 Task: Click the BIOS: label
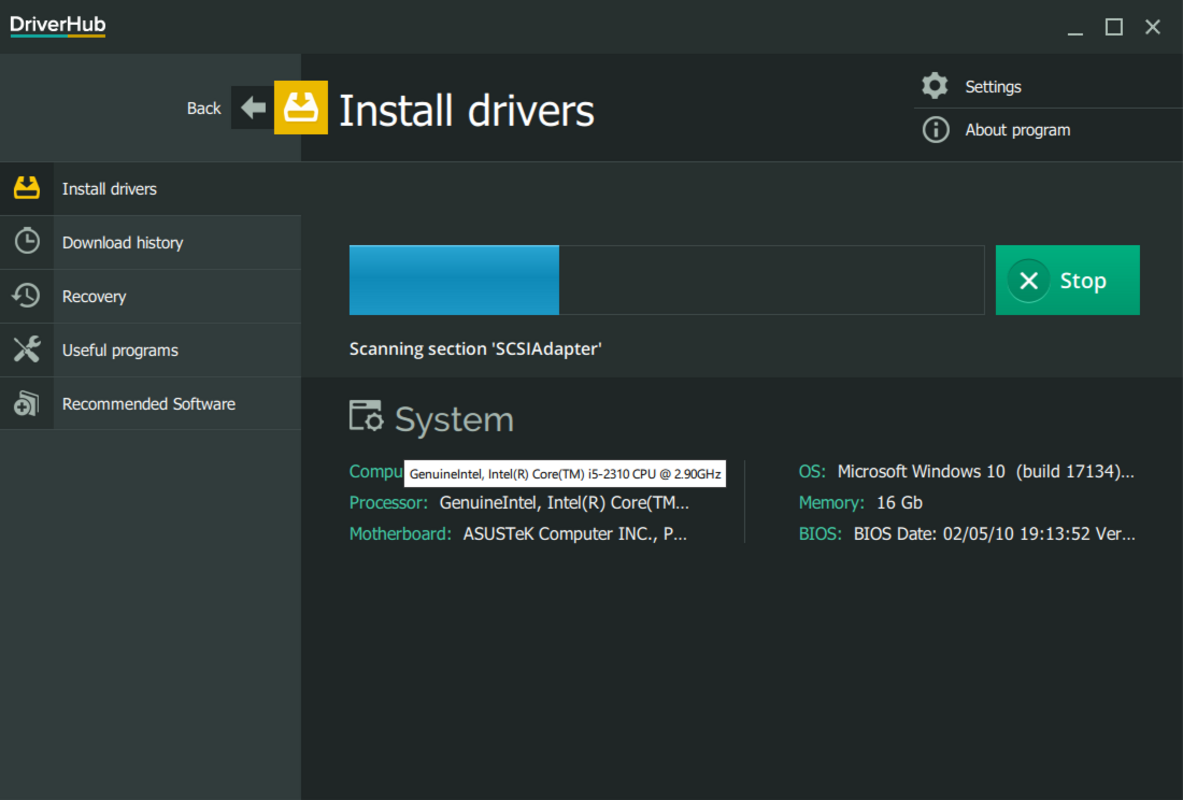tap(820, 534)
